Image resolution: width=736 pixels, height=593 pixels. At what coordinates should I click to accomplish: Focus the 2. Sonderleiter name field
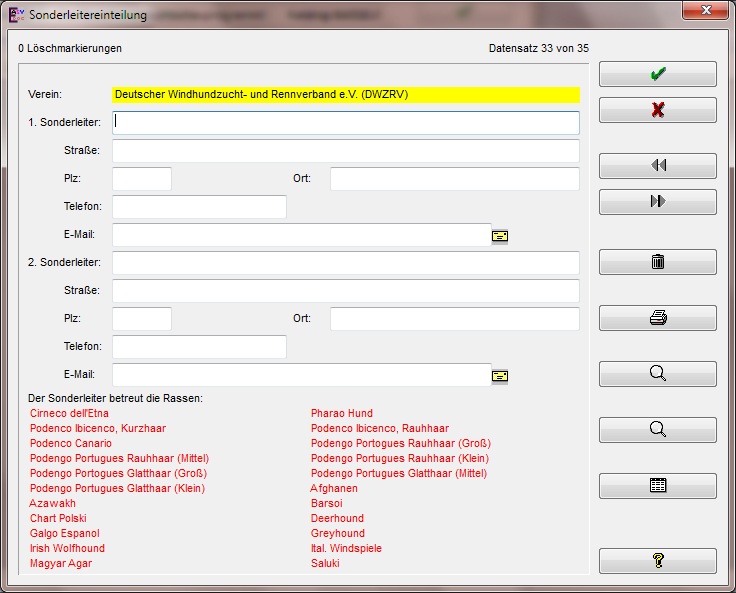[346, 263]
